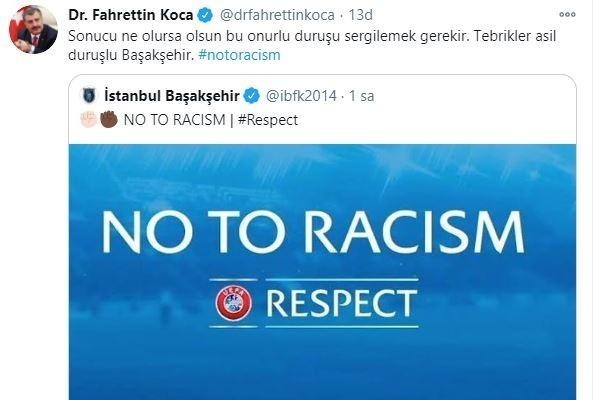Click the dark-skin raised fist emoji
593x400 pixels.
[109, 119]
